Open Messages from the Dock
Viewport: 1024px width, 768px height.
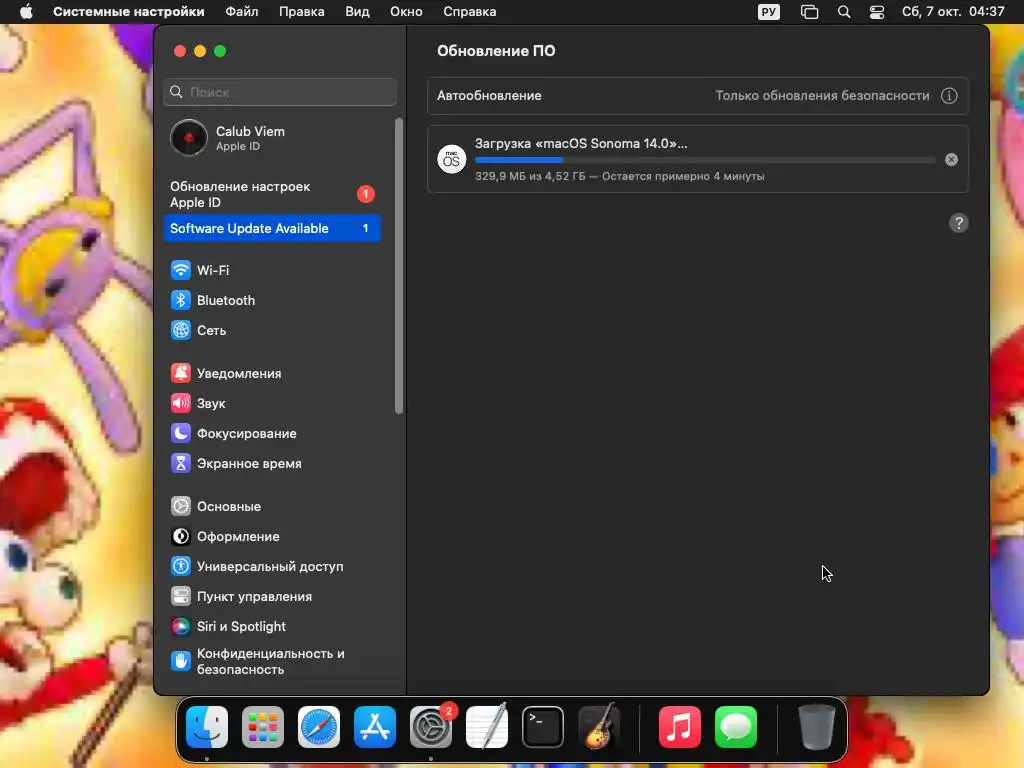pyautogui.click(x=736, y=727)
